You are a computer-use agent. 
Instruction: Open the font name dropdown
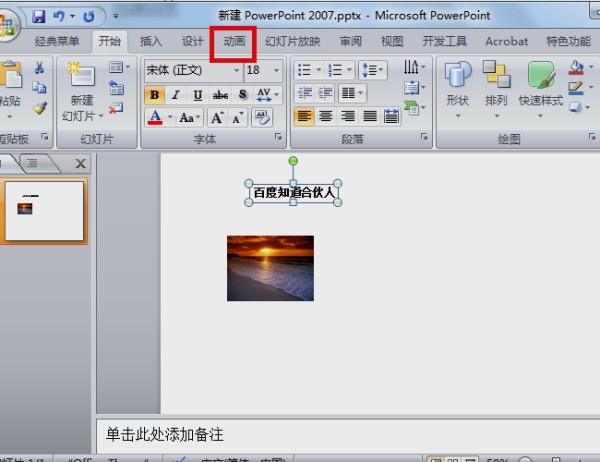[x=192, y=70]
